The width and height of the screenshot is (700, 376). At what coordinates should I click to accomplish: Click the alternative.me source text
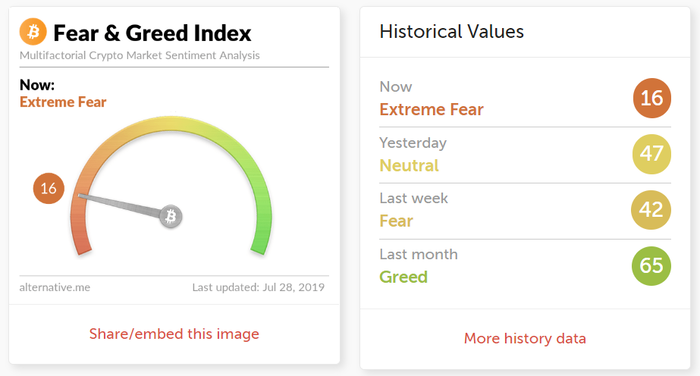[54, 287]
